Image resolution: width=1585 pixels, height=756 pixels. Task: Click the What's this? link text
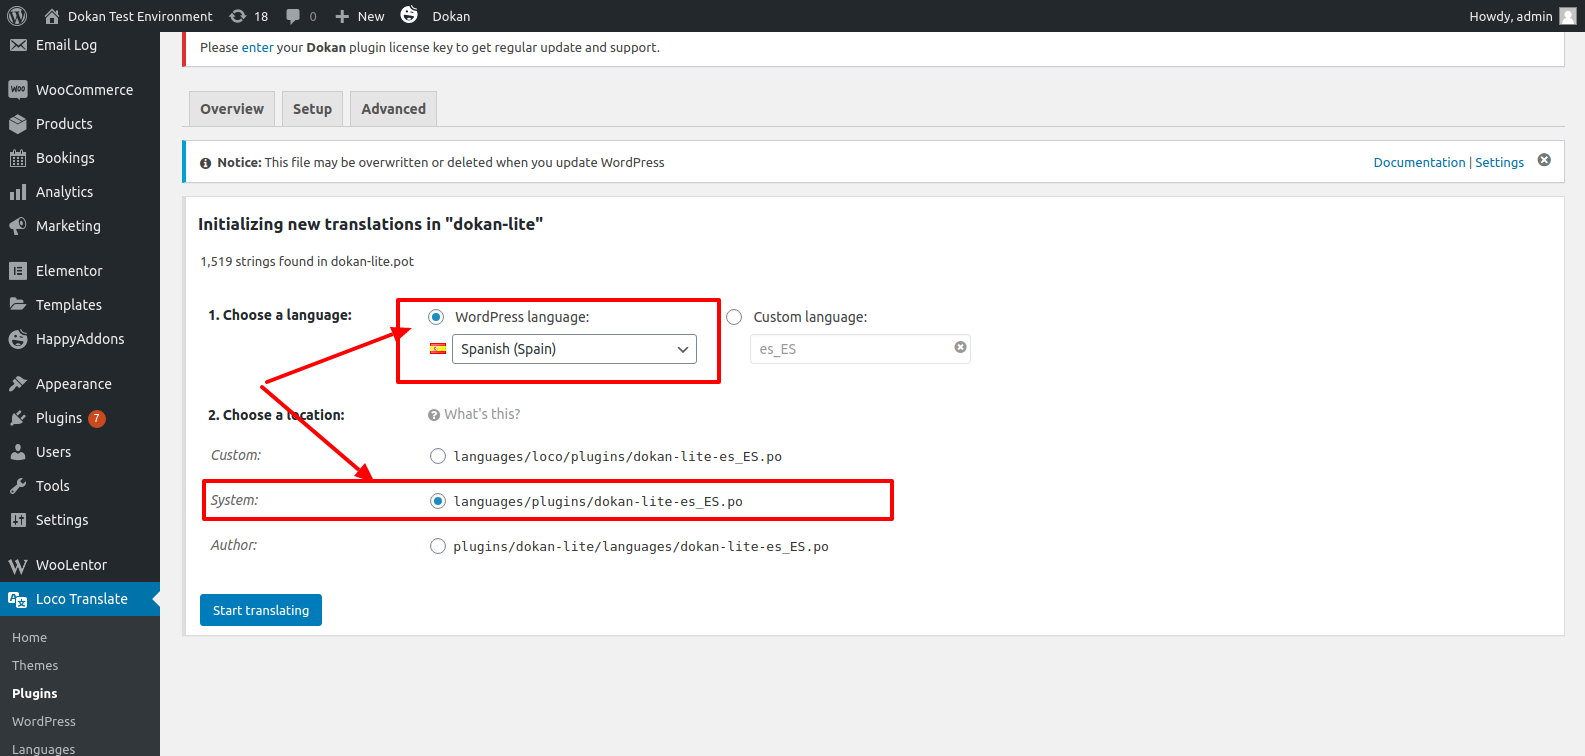482,414
